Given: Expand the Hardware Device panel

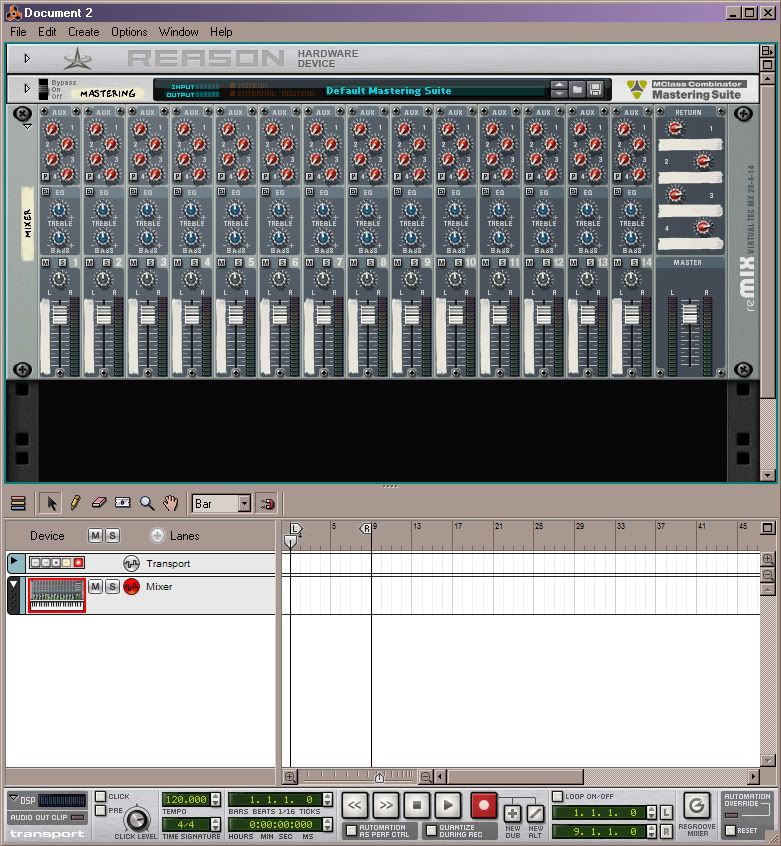Looking at the screenshot, I should point(27,58).
